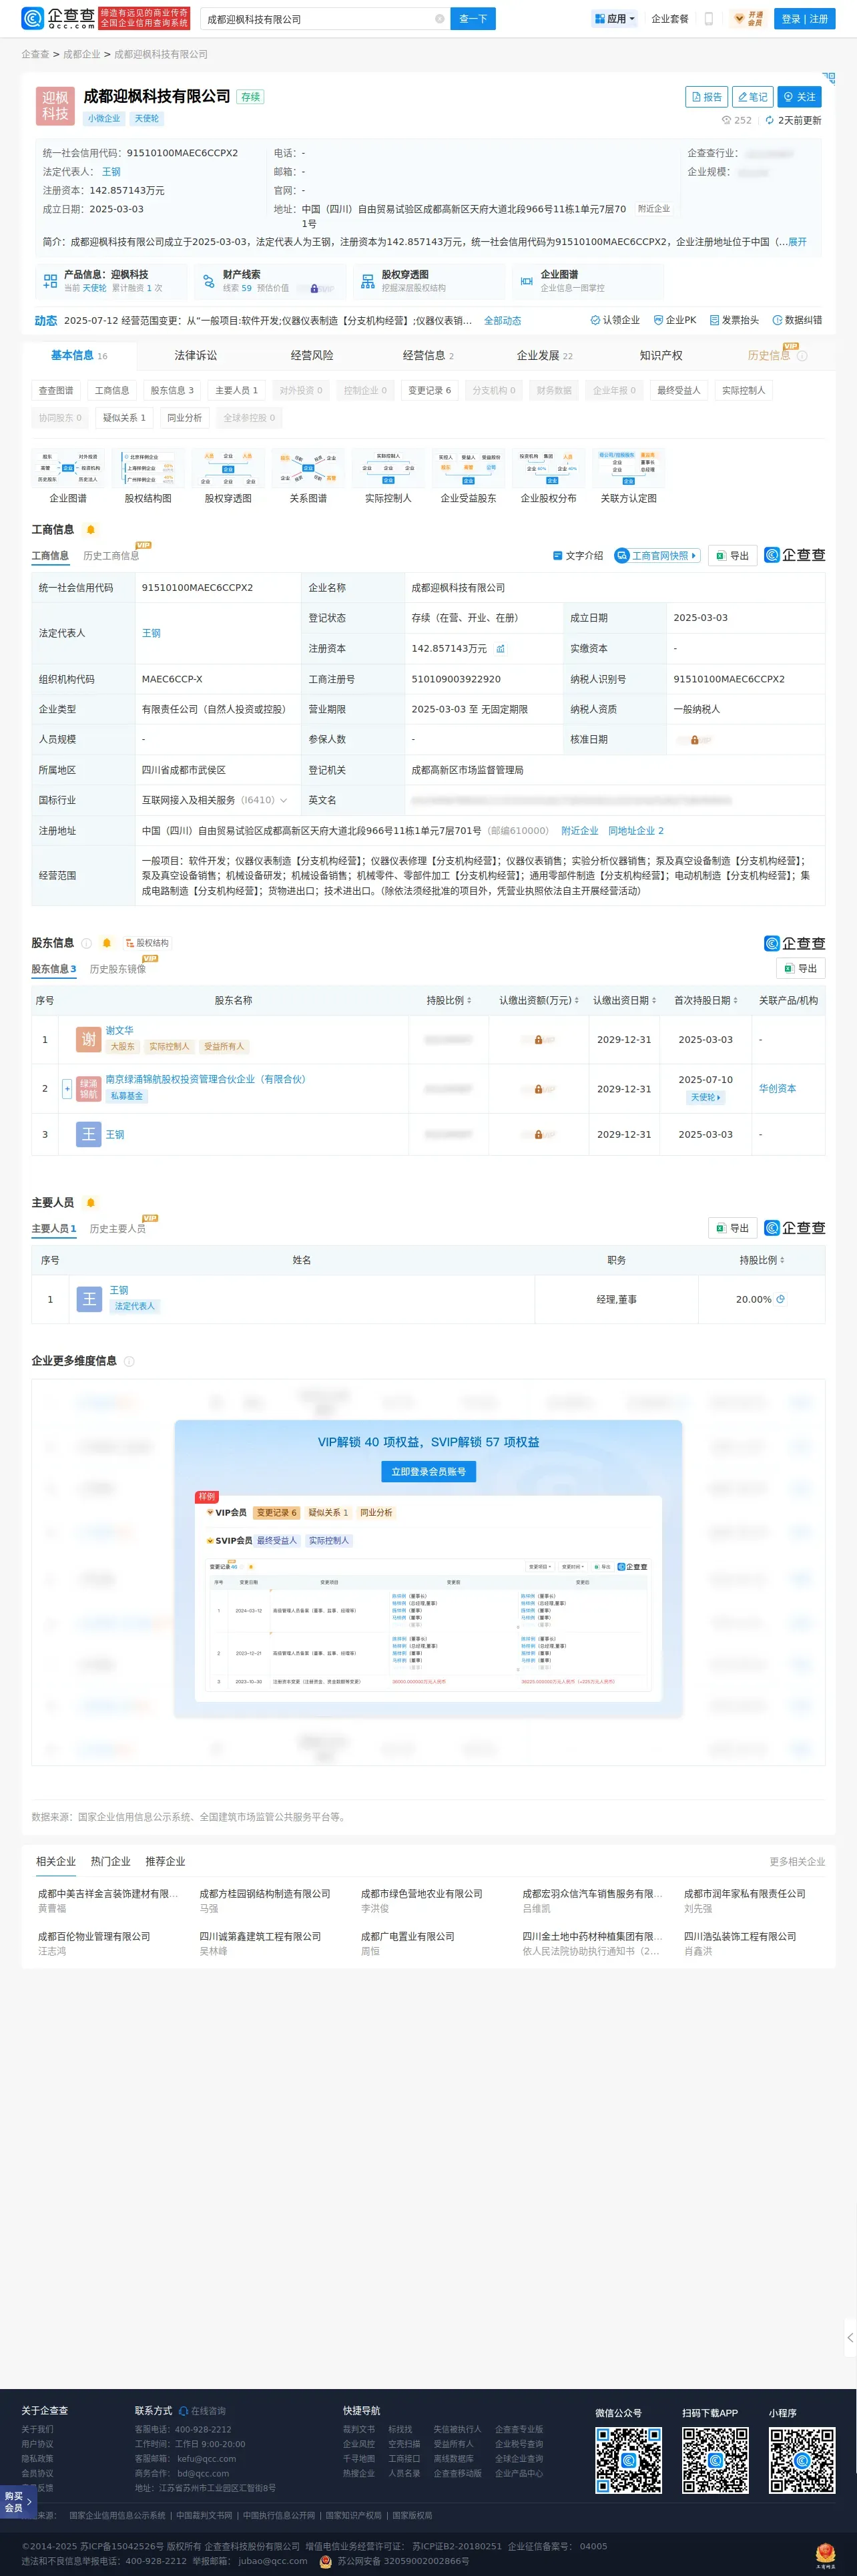Switch to the 知识产权 tab
The width and height of the screenshot is (857, 2576).
[661, 355]
